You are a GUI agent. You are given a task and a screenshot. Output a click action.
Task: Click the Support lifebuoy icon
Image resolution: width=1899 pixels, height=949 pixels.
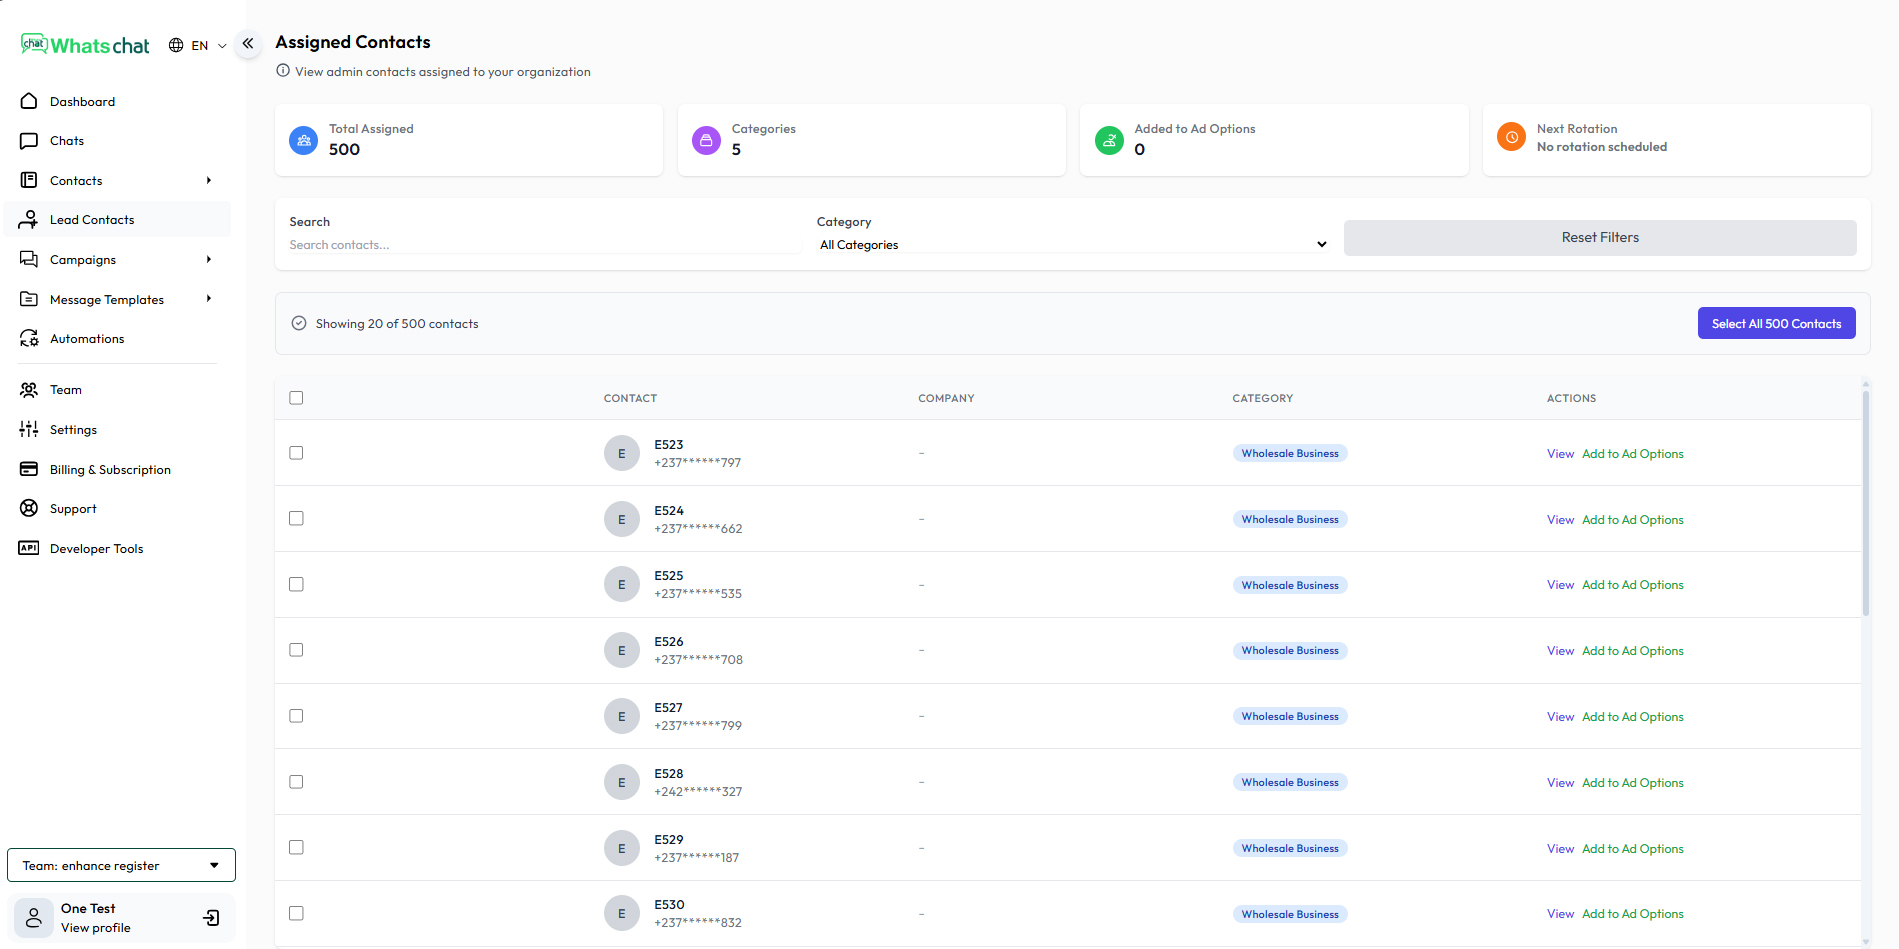point(29,508)
